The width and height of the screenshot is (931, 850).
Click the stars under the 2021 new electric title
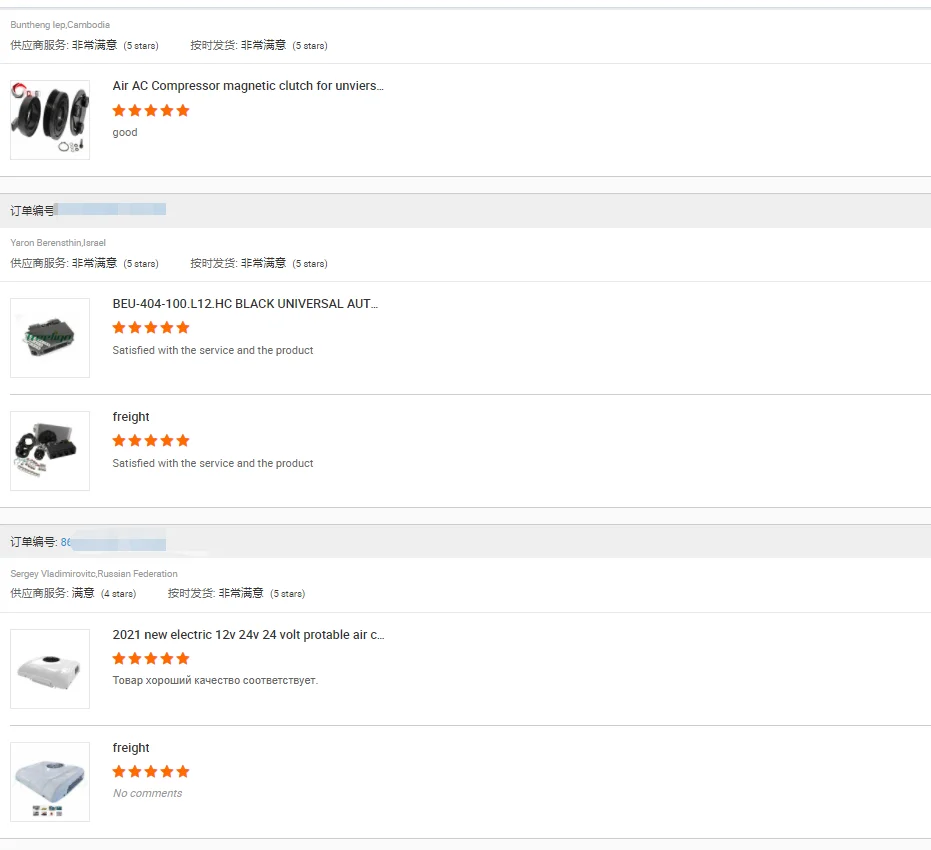point(151,658)
